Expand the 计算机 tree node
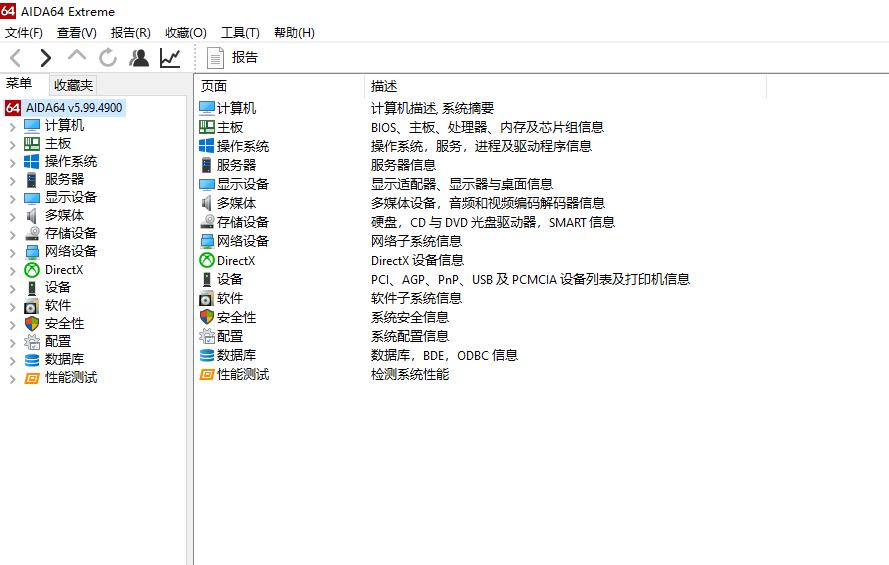This screenshot has height=565, width=889. point(12,127)
